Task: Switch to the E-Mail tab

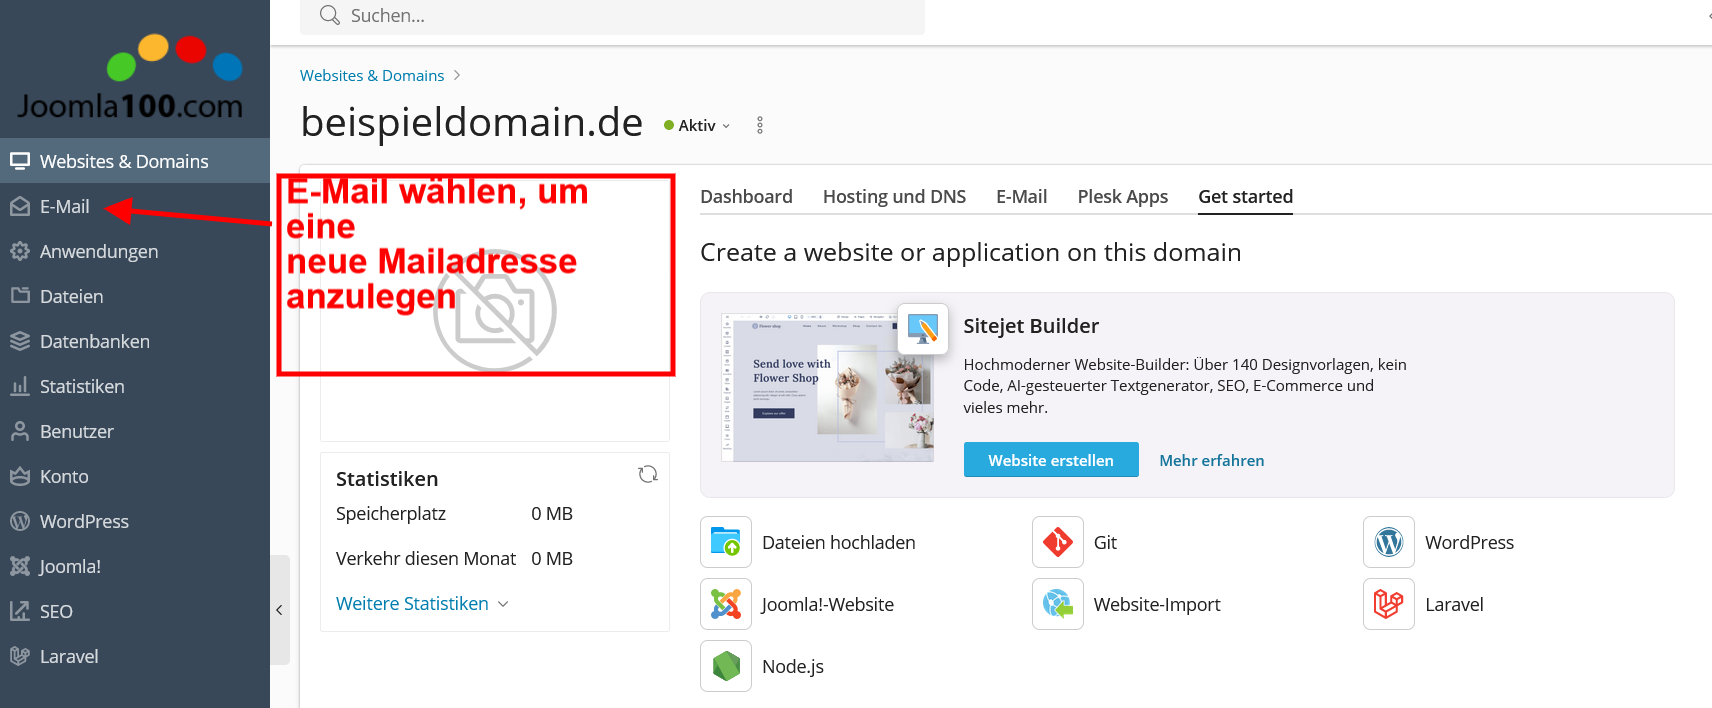Action: pos(1021,196)
